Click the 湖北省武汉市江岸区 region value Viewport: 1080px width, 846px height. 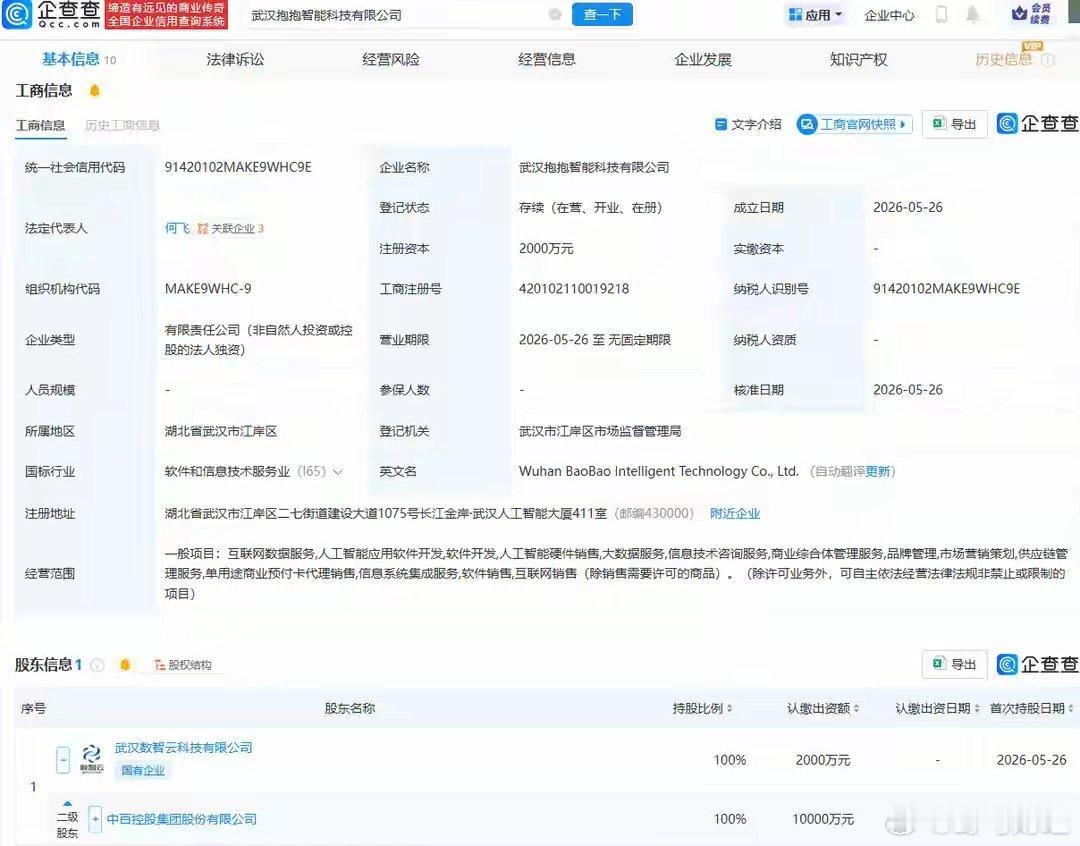(x=220, y=431)
